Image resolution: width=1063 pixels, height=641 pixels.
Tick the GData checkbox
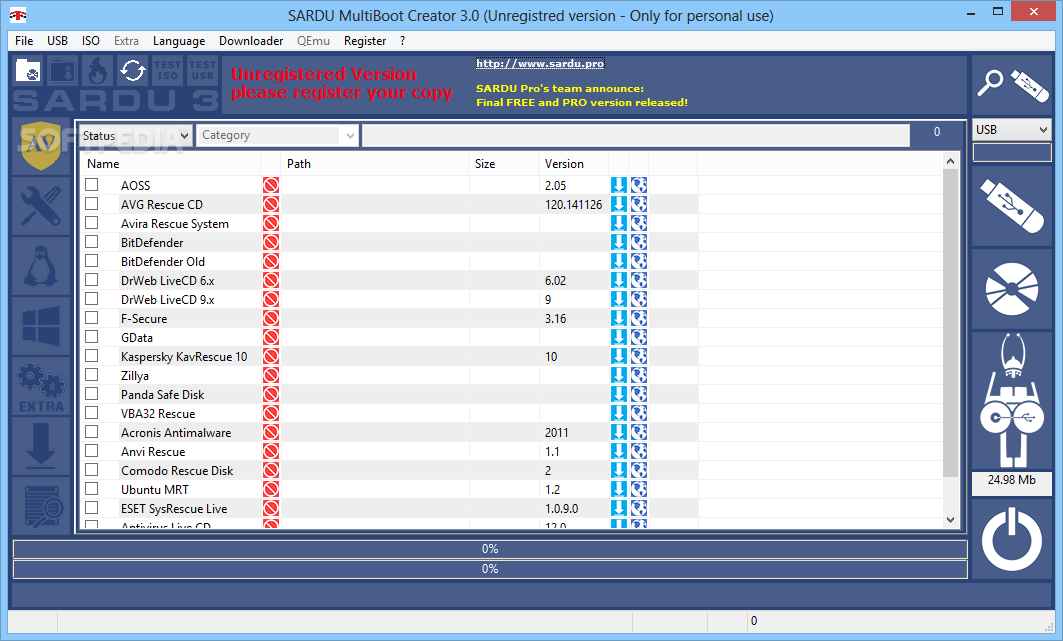coord(92,336)
